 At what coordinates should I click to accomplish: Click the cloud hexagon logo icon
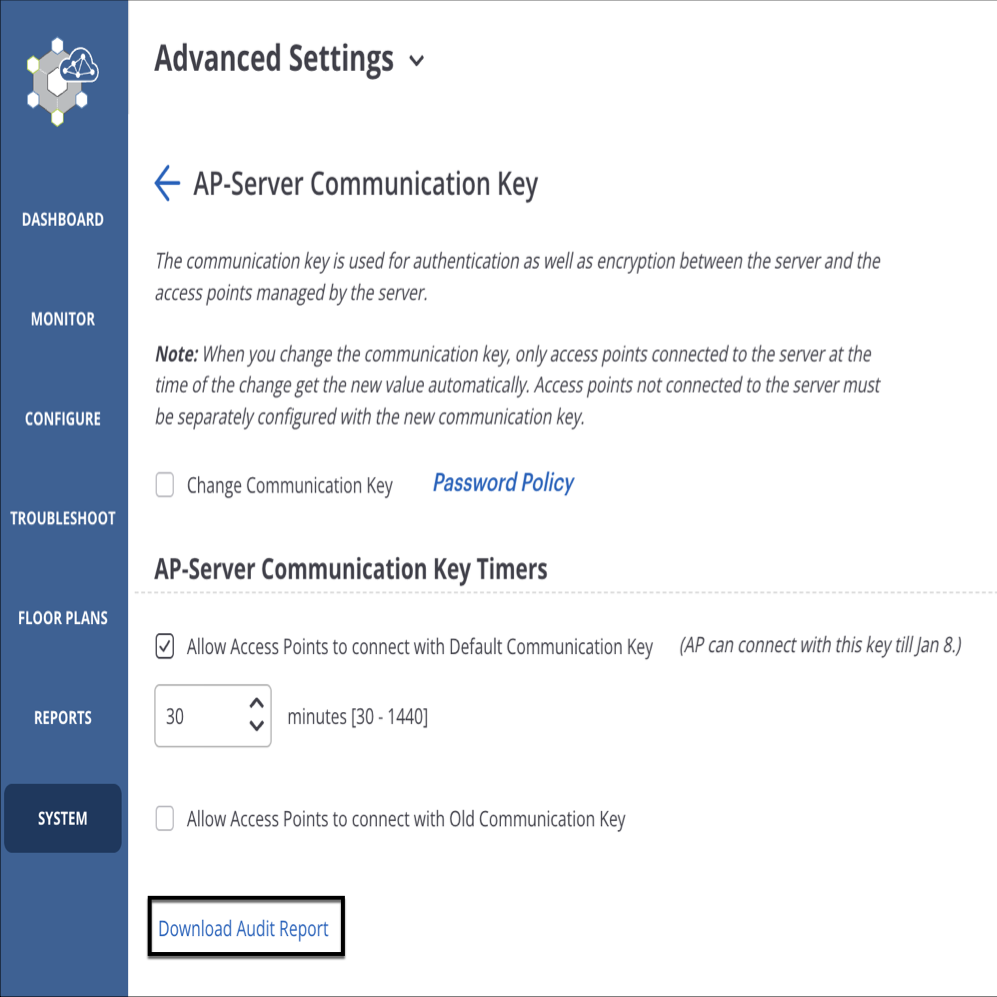point(62,81)
